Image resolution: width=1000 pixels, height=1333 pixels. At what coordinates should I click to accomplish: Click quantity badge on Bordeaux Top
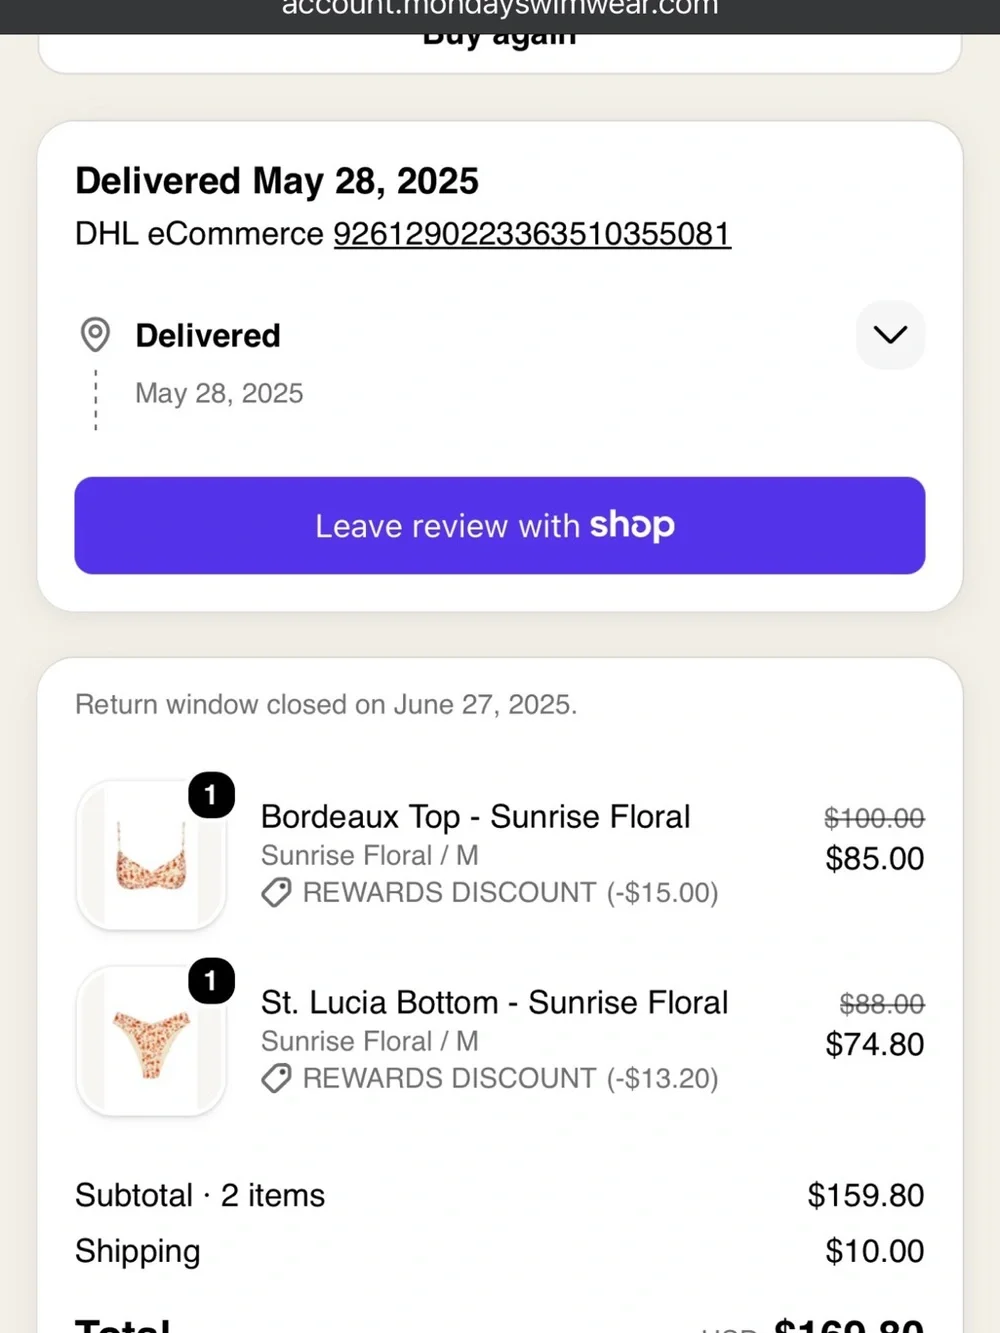point(211,795)
